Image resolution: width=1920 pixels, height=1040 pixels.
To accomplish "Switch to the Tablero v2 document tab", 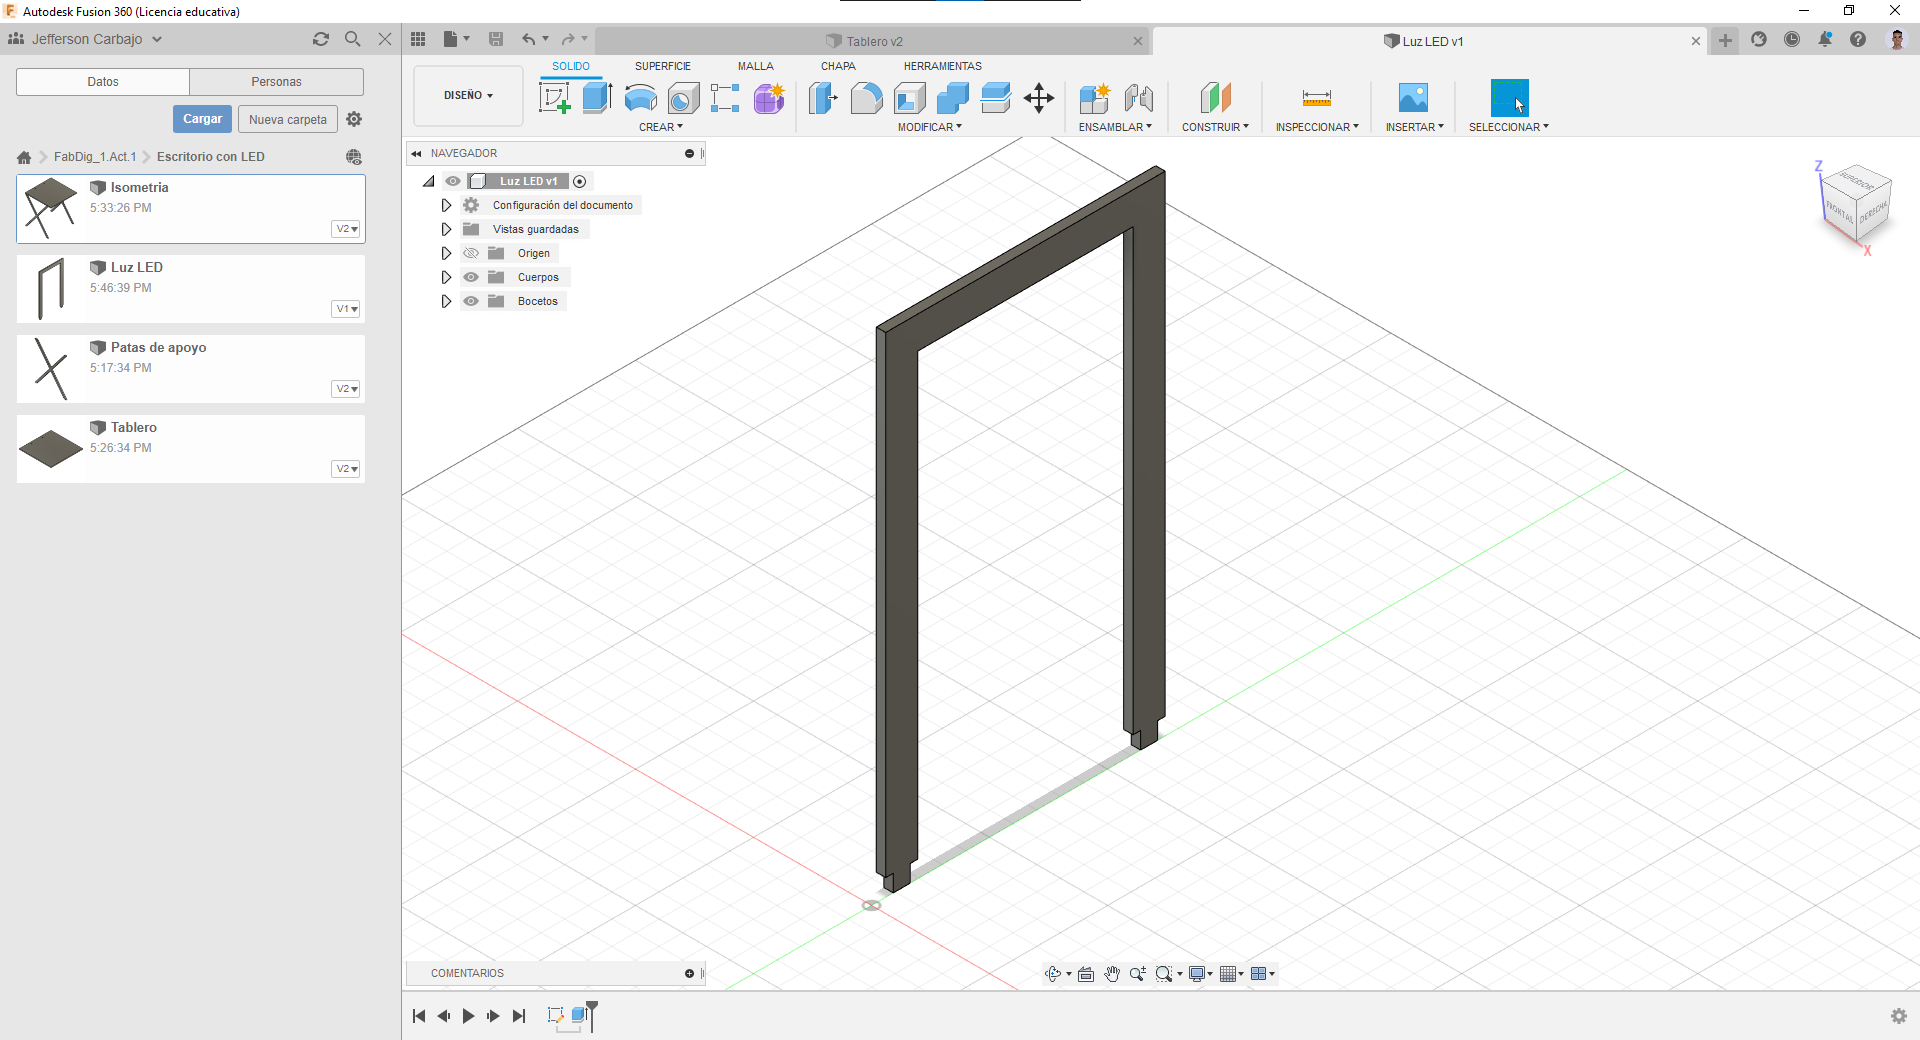I will 874,41.
